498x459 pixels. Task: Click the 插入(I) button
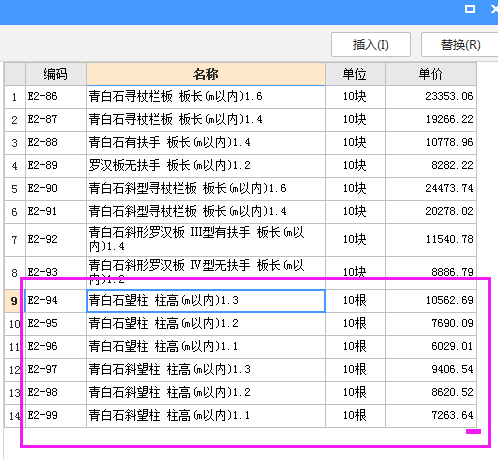click(x=371, y=45)
